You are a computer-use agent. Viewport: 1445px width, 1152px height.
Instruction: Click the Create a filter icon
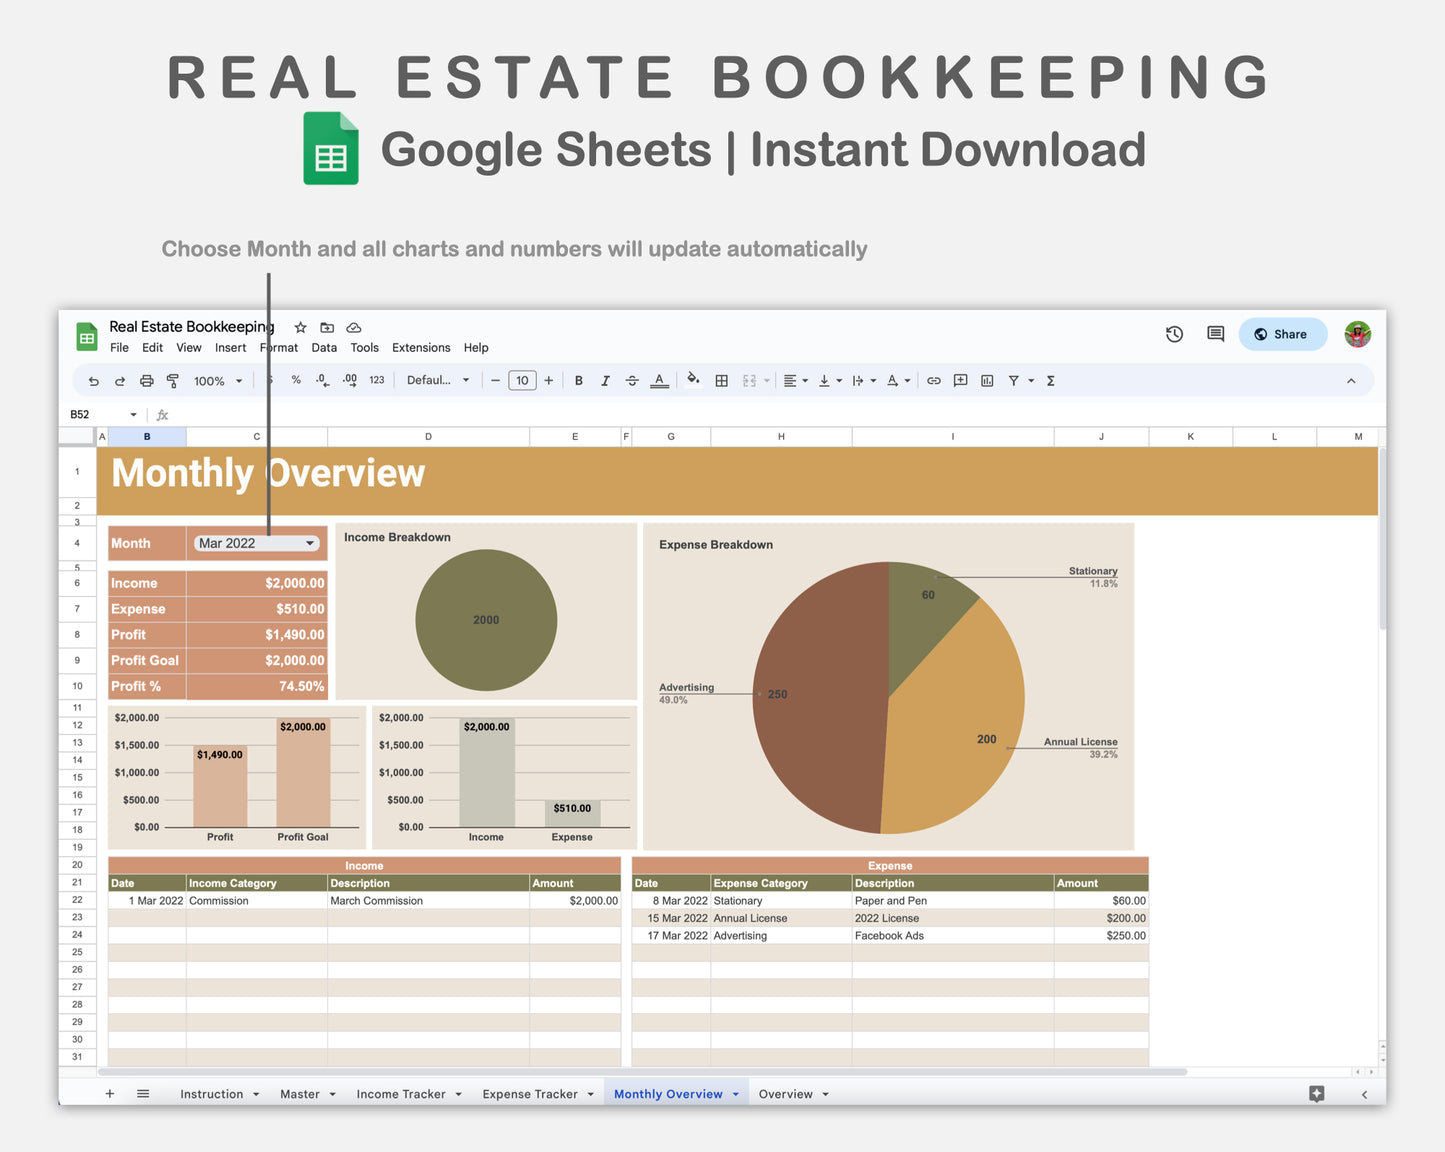[1013, 380]
